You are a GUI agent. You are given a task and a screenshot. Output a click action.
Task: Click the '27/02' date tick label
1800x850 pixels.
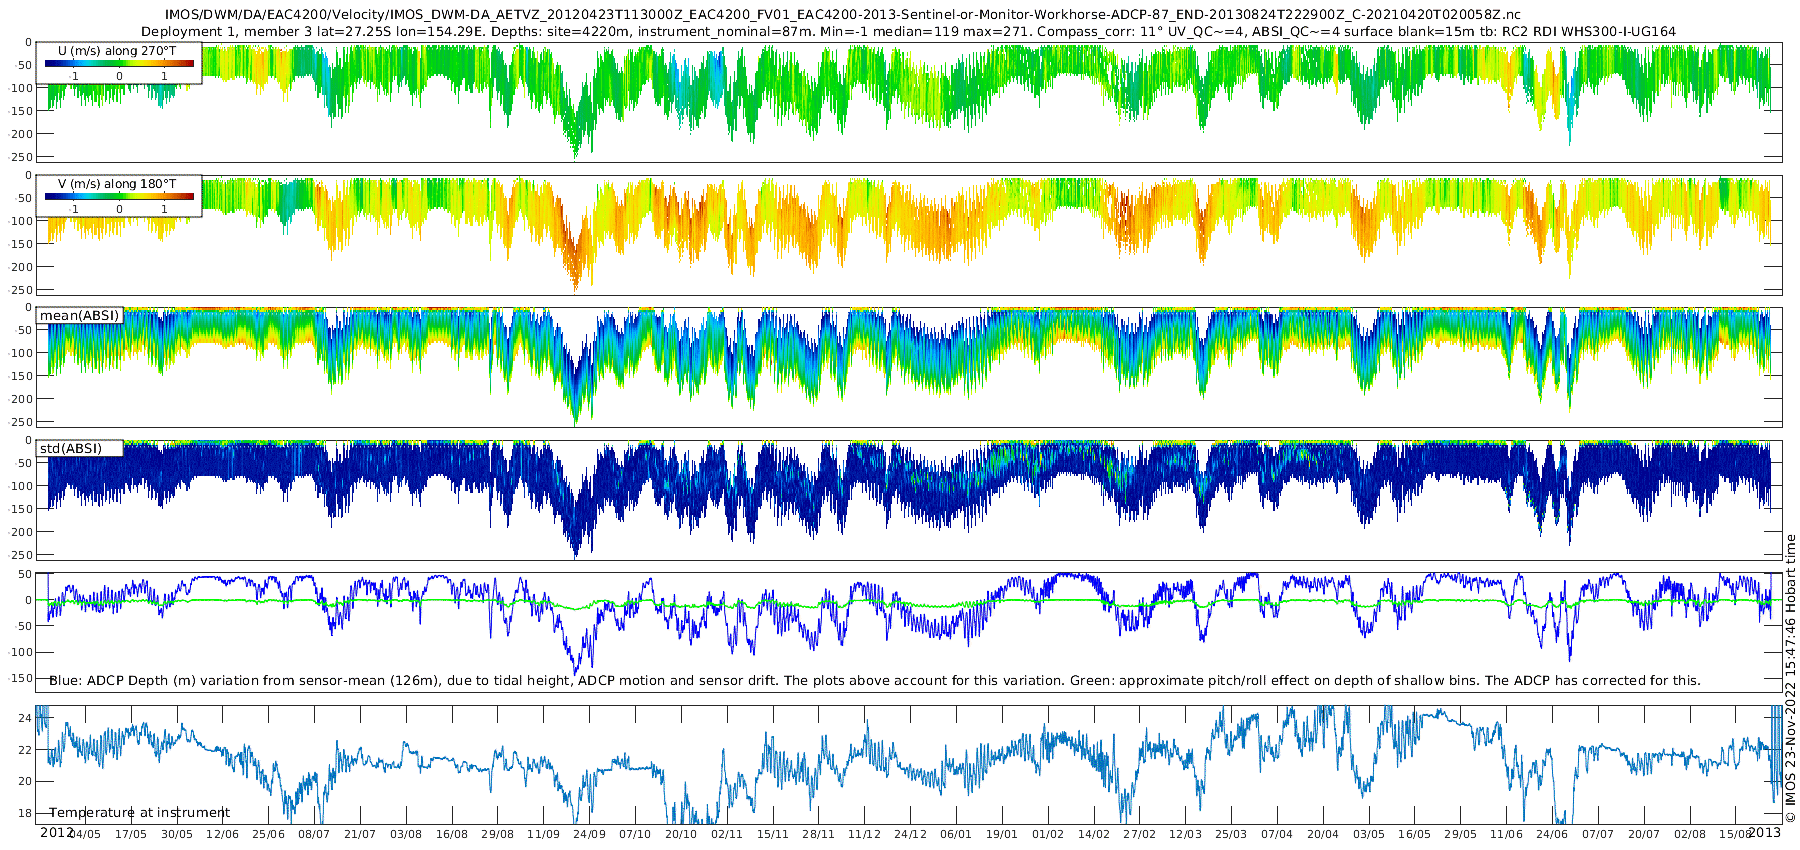tap(1140, 834)
